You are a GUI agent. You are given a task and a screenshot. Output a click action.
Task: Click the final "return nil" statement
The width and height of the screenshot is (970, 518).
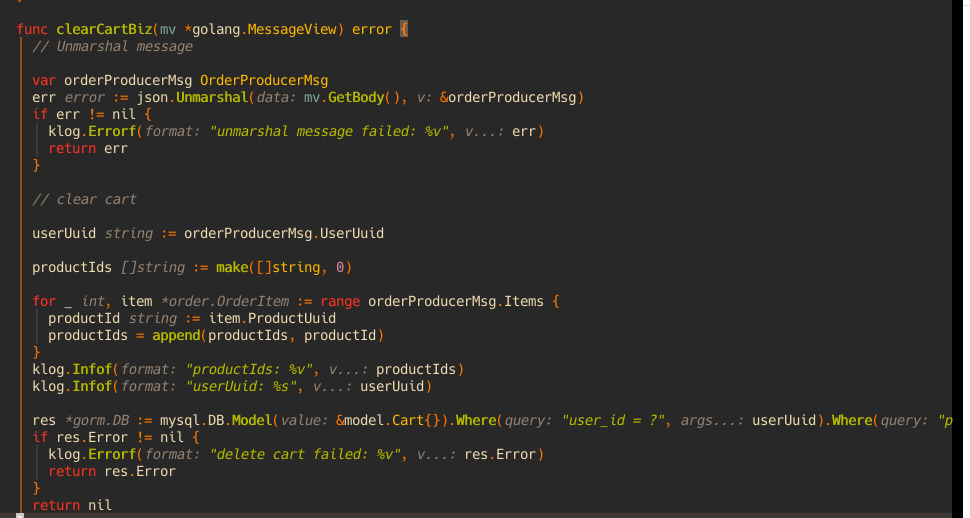pos(72,505)
